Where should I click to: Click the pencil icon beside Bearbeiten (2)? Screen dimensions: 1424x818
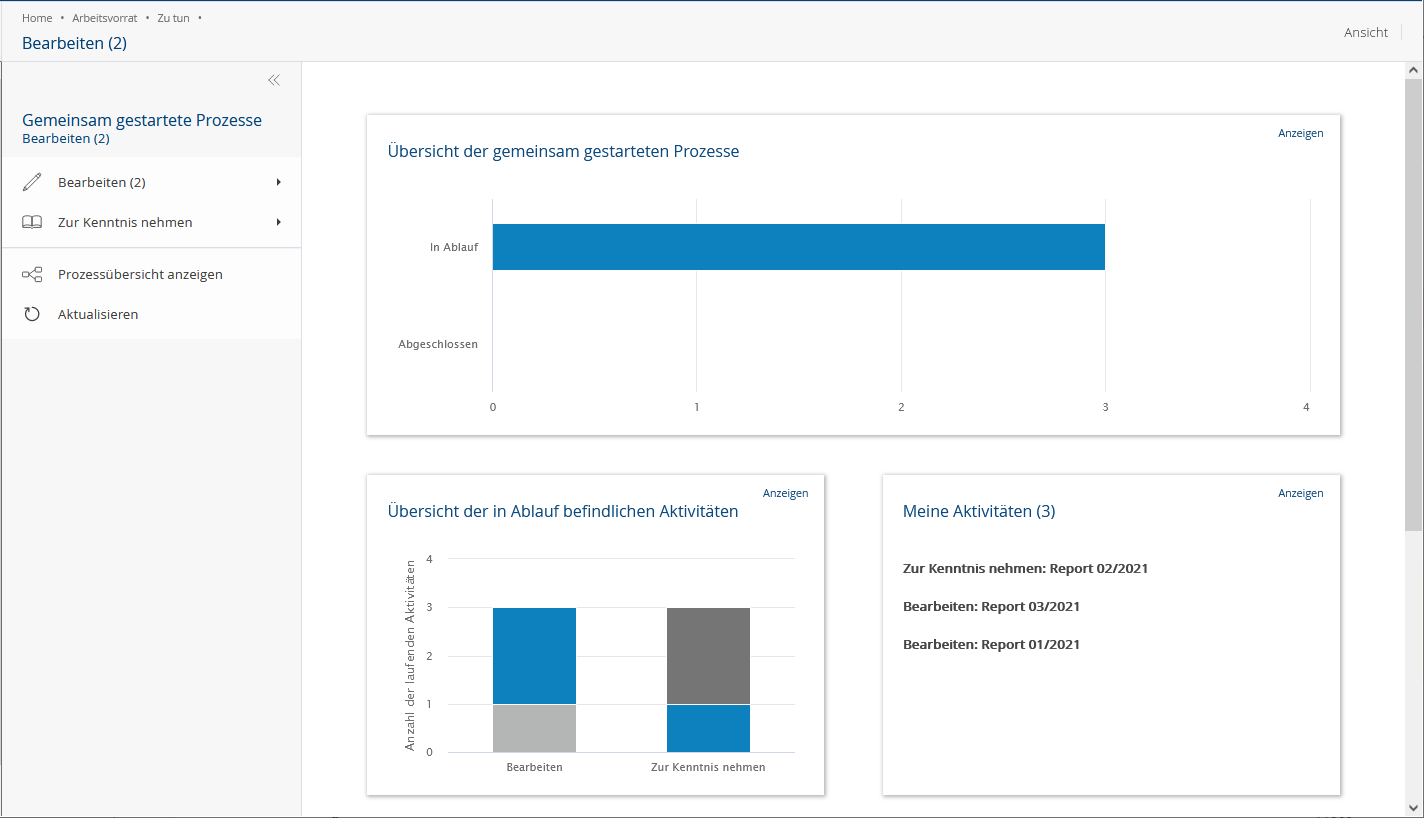tap(32, 182)
